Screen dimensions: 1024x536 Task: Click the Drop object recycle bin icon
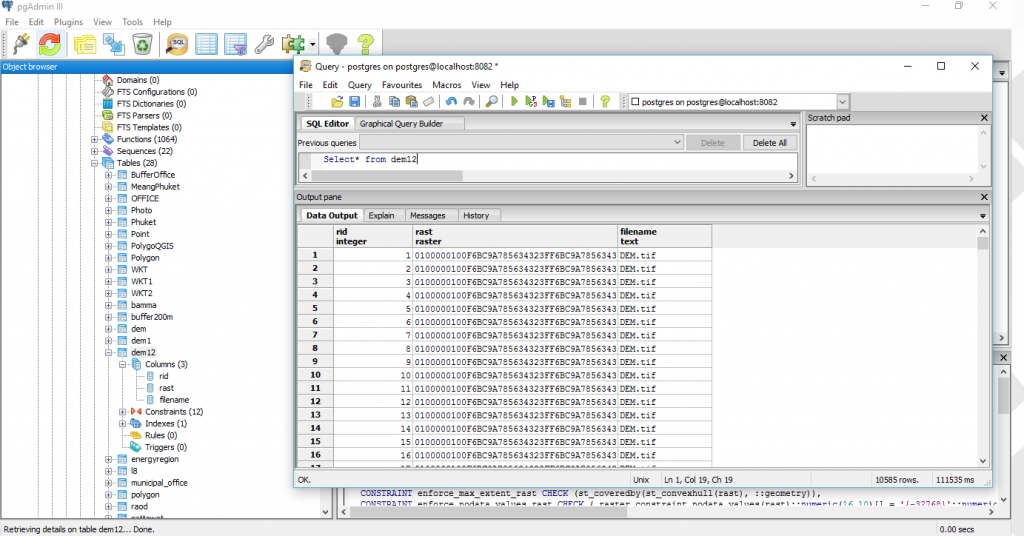point(143,43)
